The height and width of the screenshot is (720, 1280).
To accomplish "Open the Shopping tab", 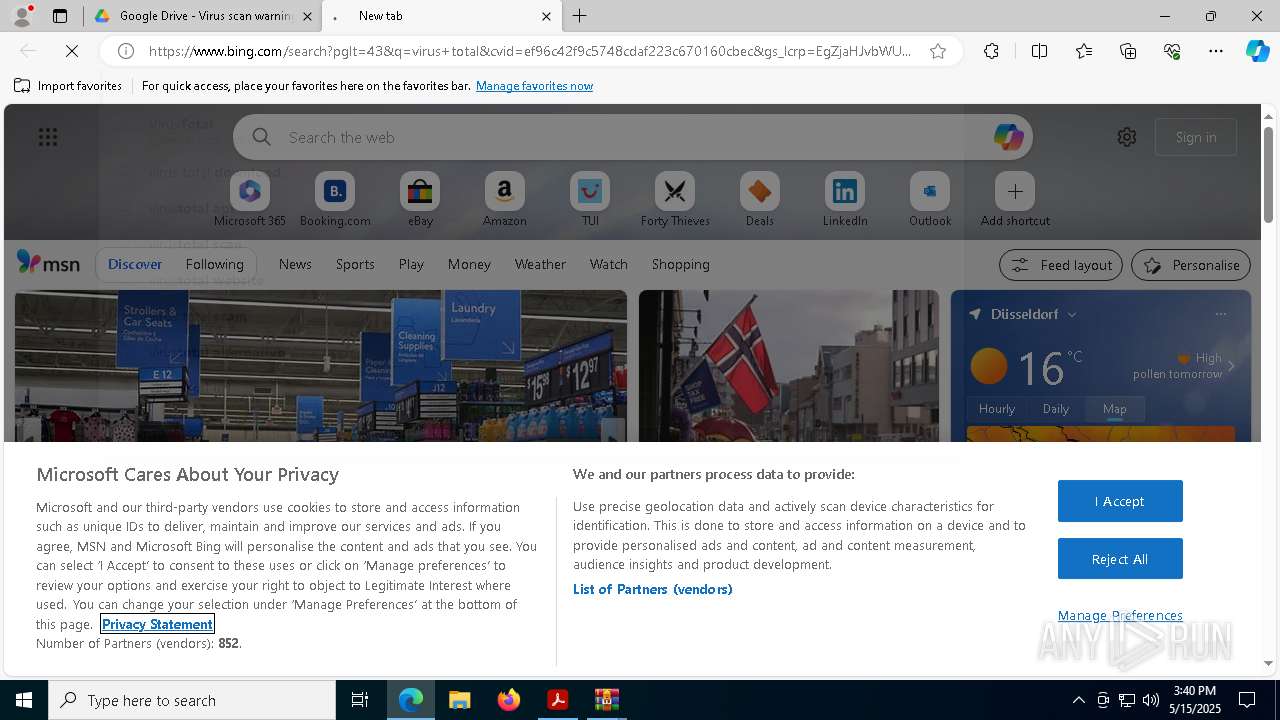I will tap(681, 264).
